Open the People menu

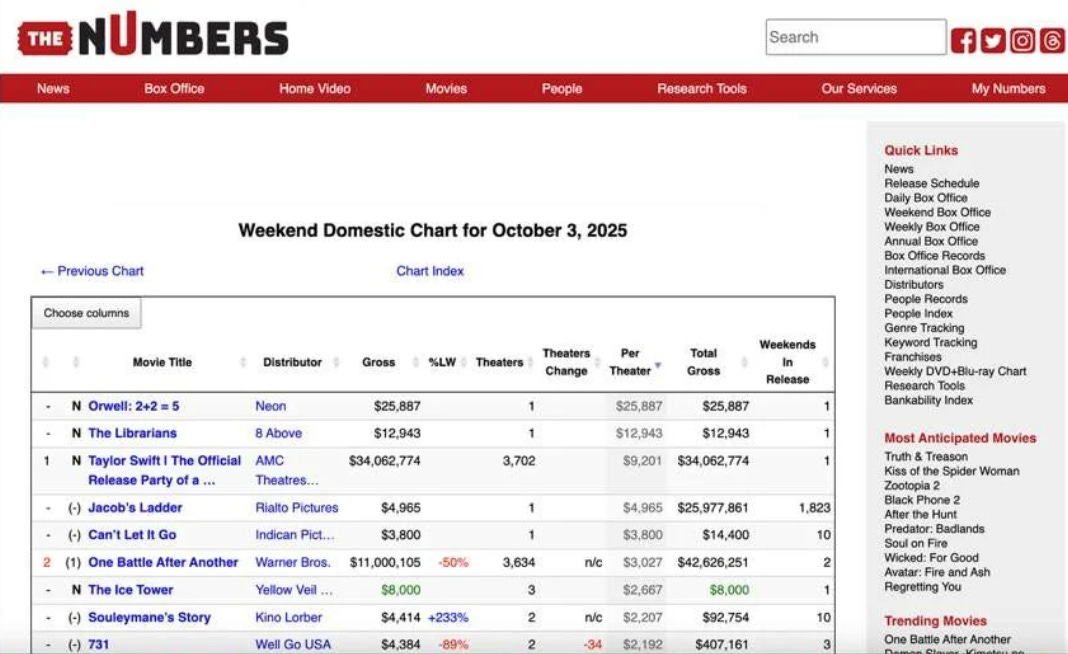click(x=562, y=89)
